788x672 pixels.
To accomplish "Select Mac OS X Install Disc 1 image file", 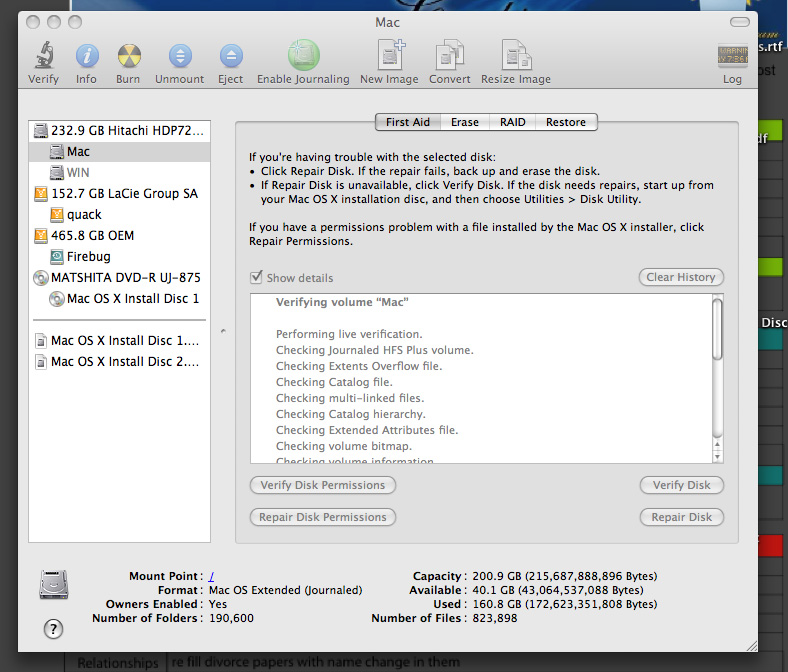I will click(x=120, y=341).
